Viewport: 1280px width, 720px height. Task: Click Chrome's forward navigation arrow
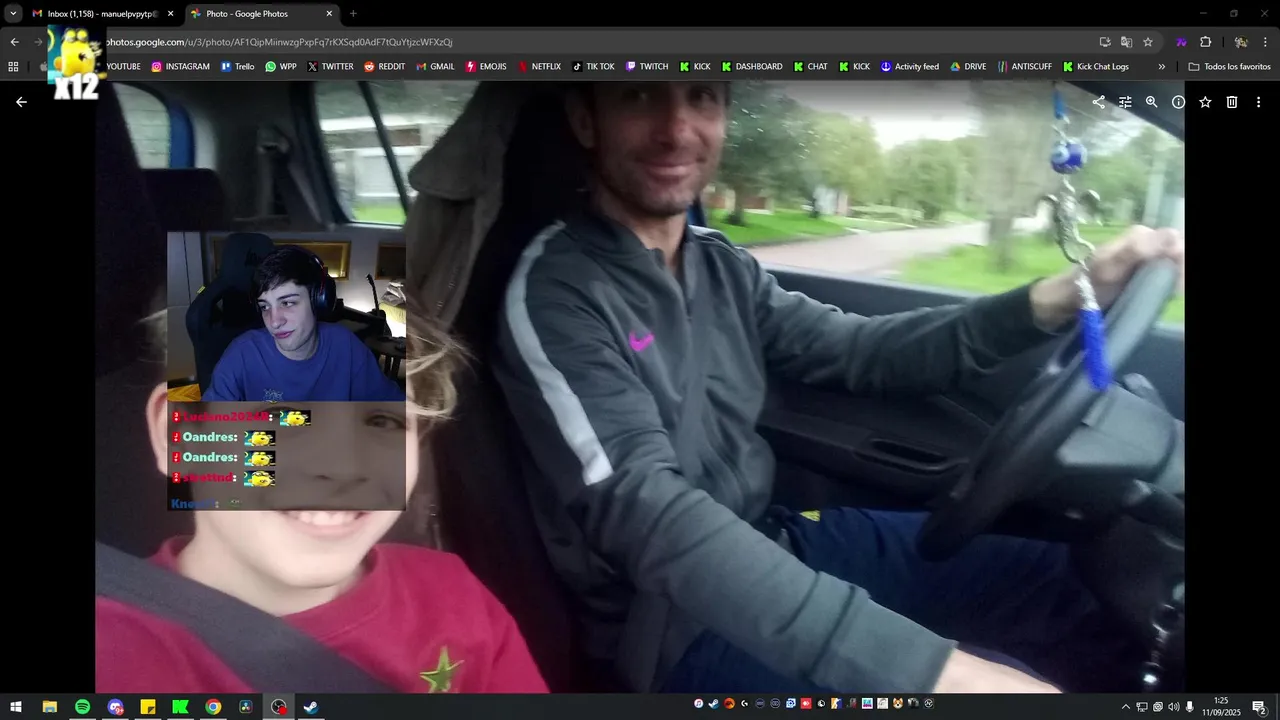38,42
